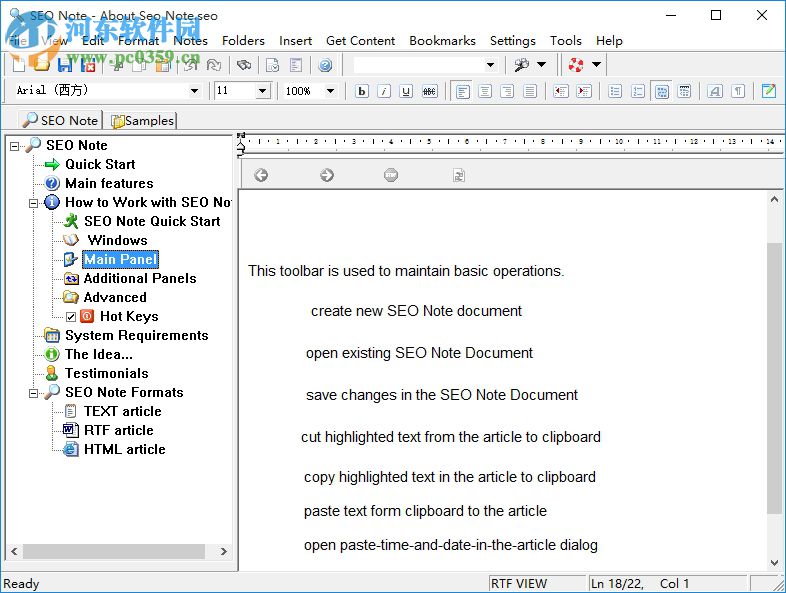Open font style dialog with the A icon
The width and height of the screenshot is (786, 593).
pos(715,91)
